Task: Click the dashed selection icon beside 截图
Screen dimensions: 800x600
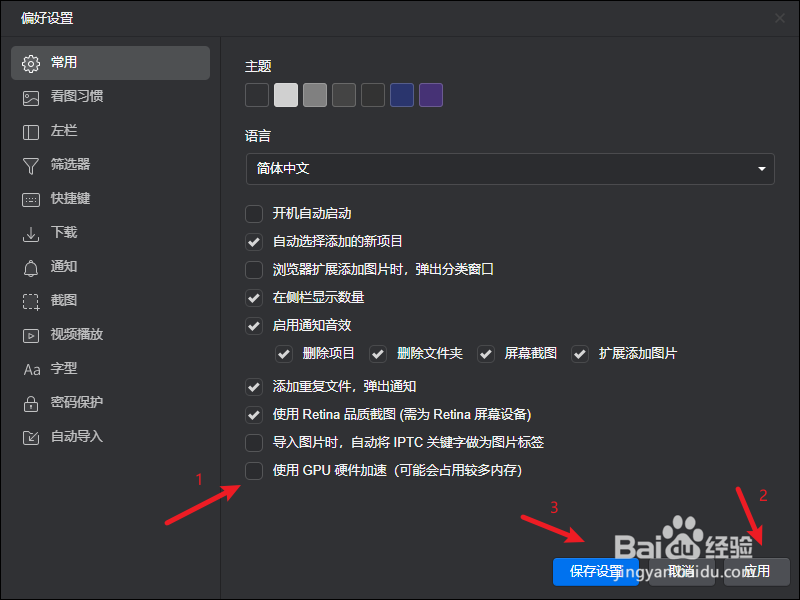Action: (31, 302)
